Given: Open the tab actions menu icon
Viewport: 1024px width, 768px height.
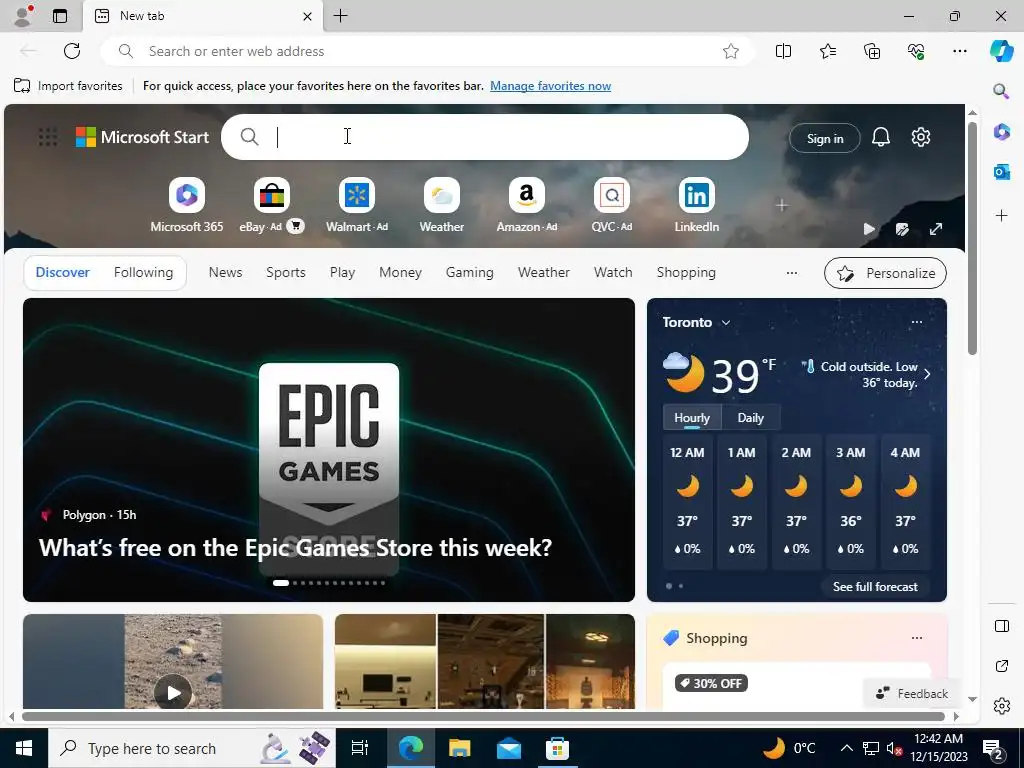Looking at the screenshot, I should point(60,16).
